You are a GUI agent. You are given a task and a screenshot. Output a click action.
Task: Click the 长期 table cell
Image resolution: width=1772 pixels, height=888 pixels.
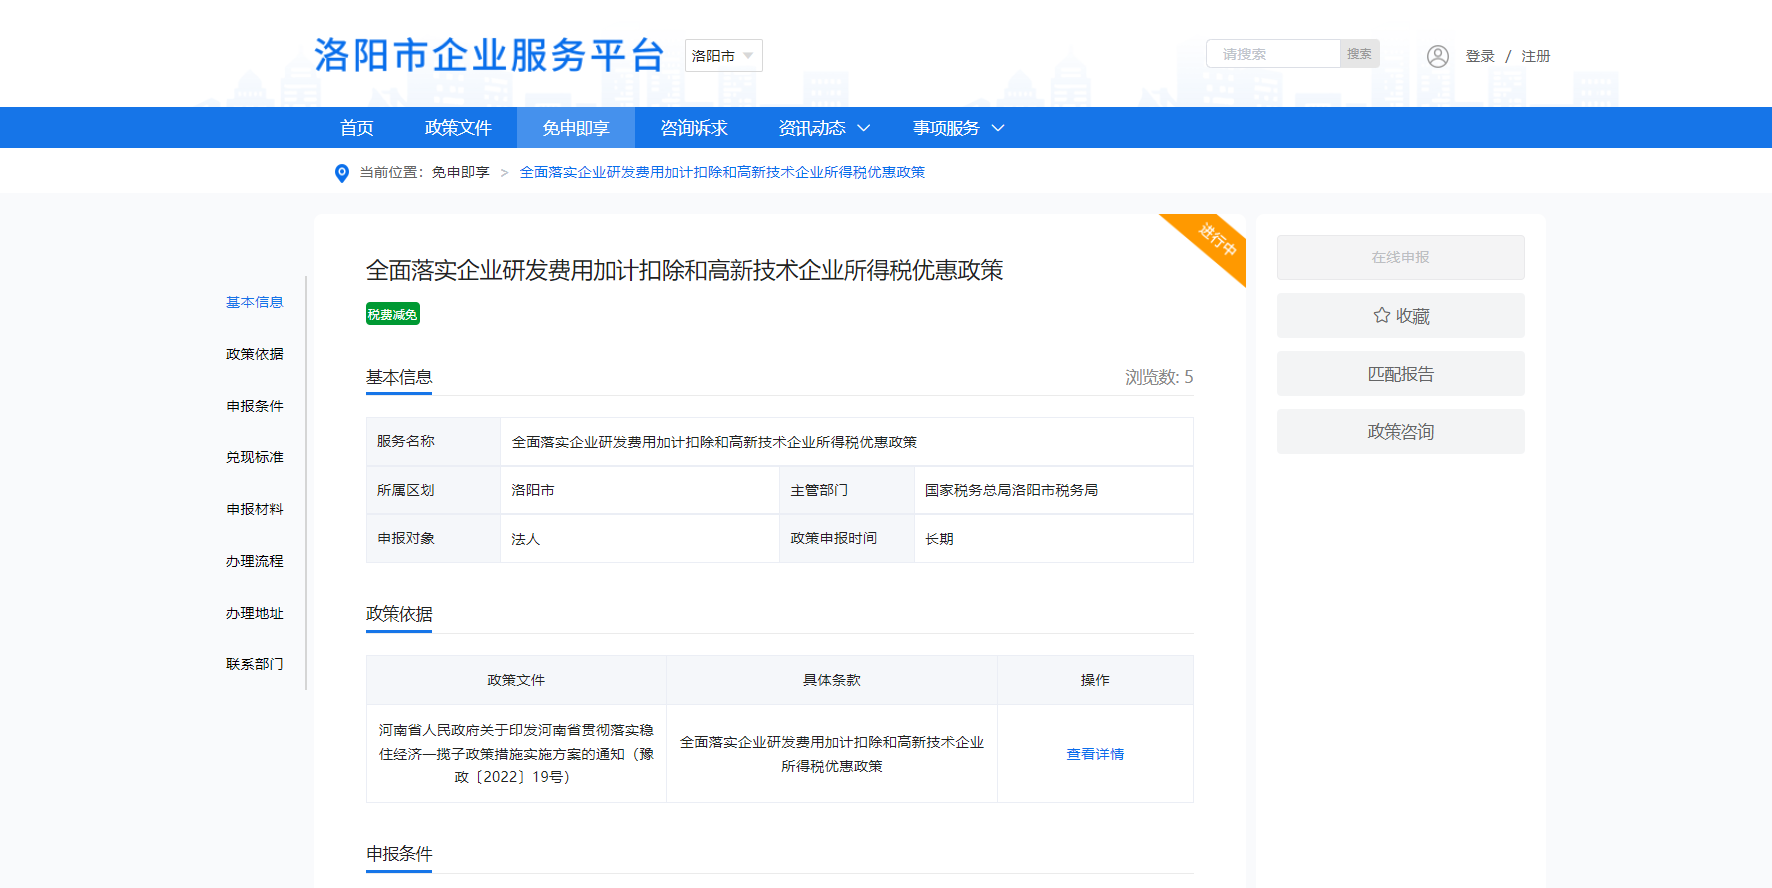1054,538
